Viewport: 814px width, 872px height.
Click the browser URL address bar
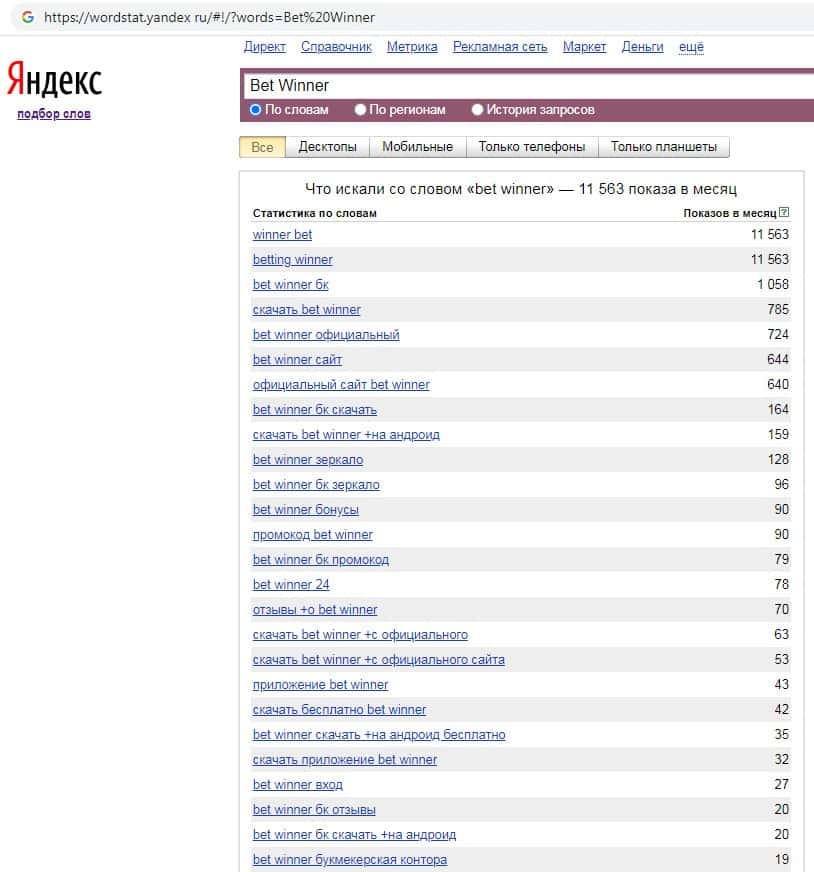(x=400, y=17)
